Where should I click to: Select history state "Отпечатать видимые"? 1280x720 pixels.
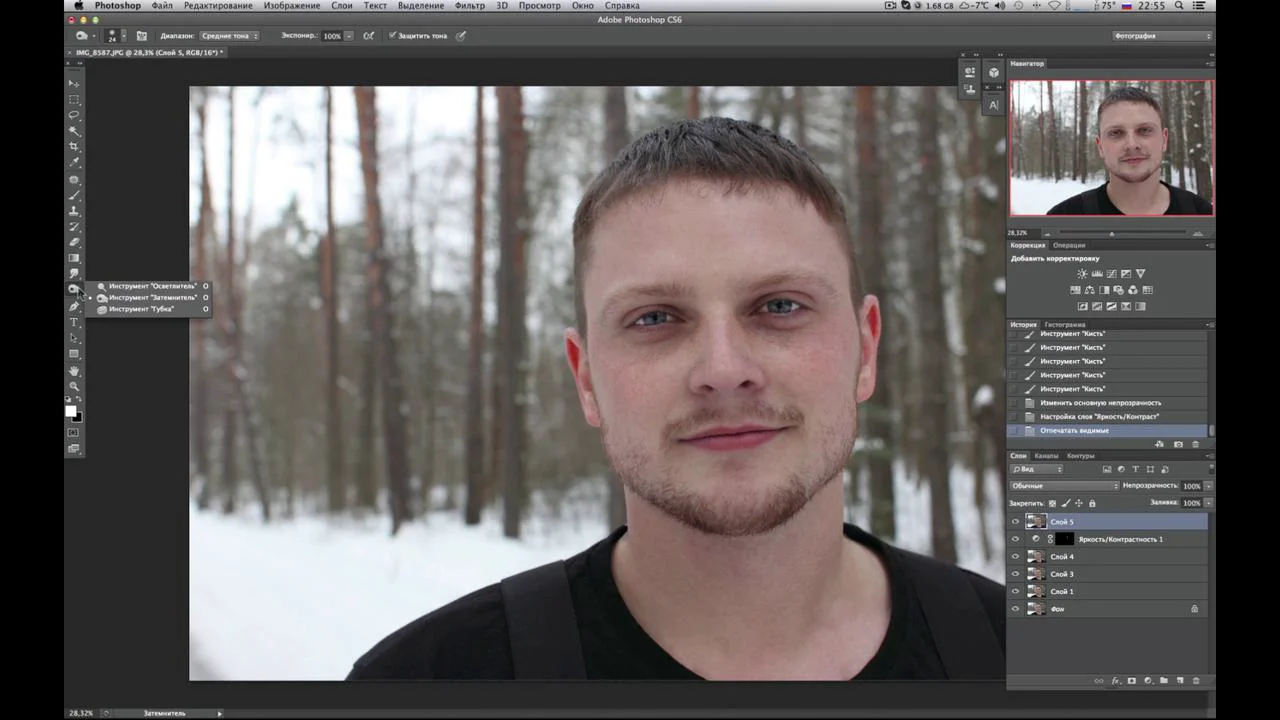(1107, 431)
